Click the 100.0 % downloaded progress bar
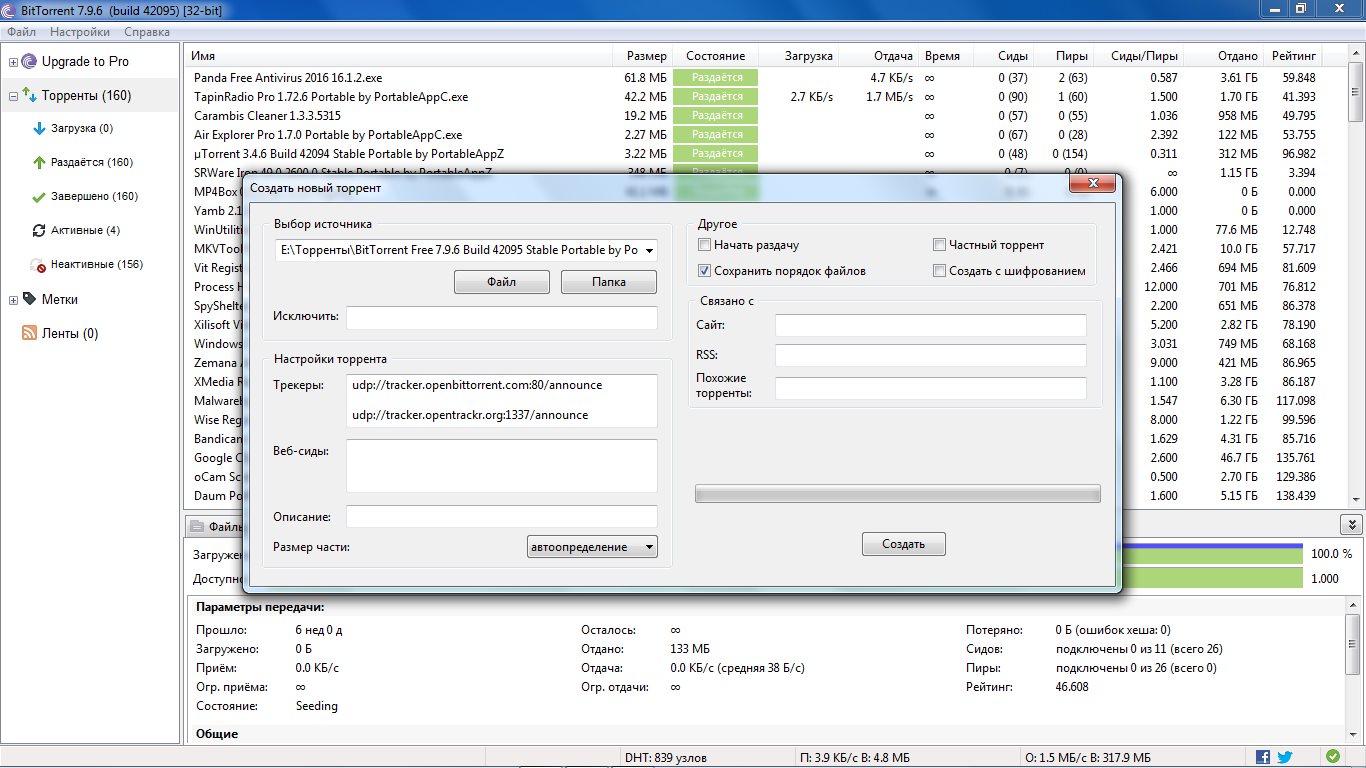Image resolution: width=1366 pixels, height=768 pixels. tap(1212, 553)
